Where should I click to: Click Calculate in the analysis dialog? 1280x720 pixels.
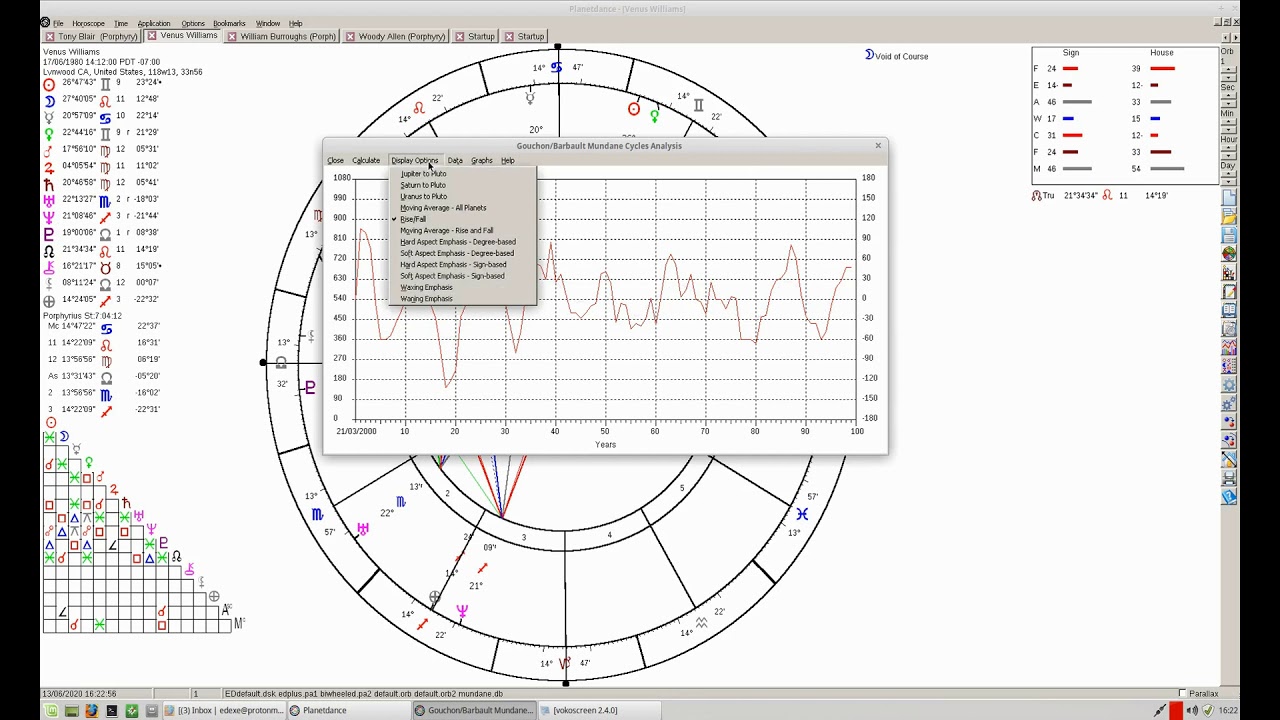click(x=366, y=160)
